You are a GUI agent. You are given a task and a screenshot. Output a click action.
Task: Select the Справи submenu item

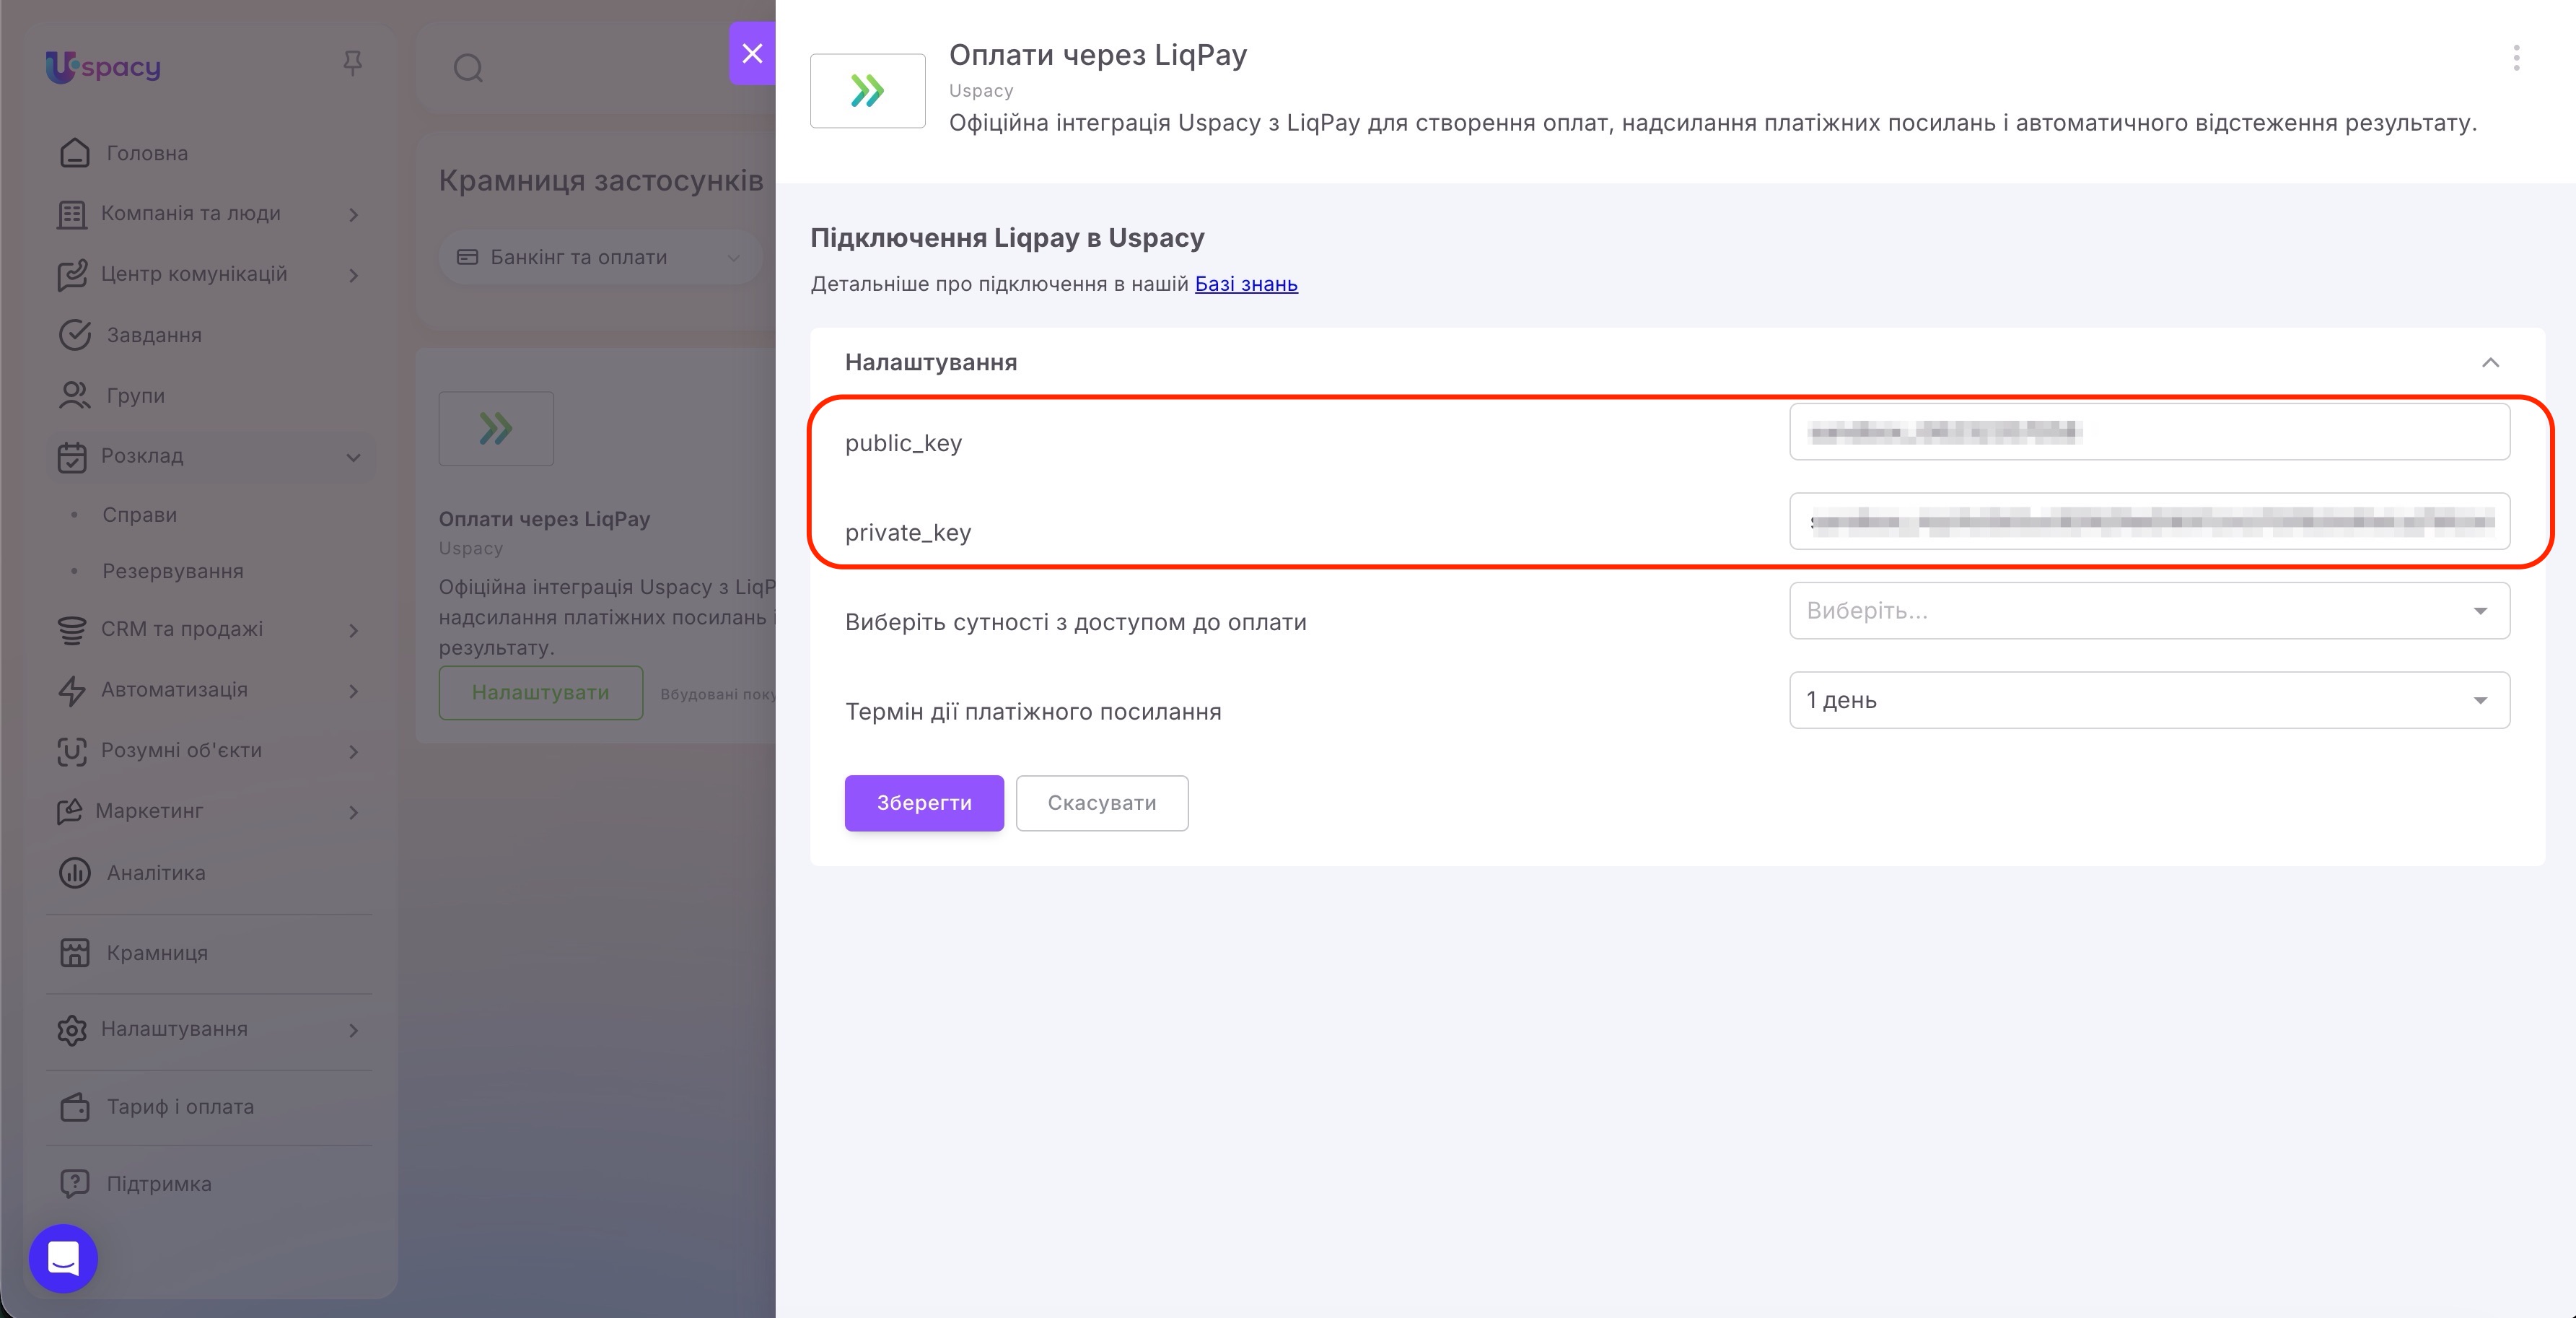coord(139,515)
